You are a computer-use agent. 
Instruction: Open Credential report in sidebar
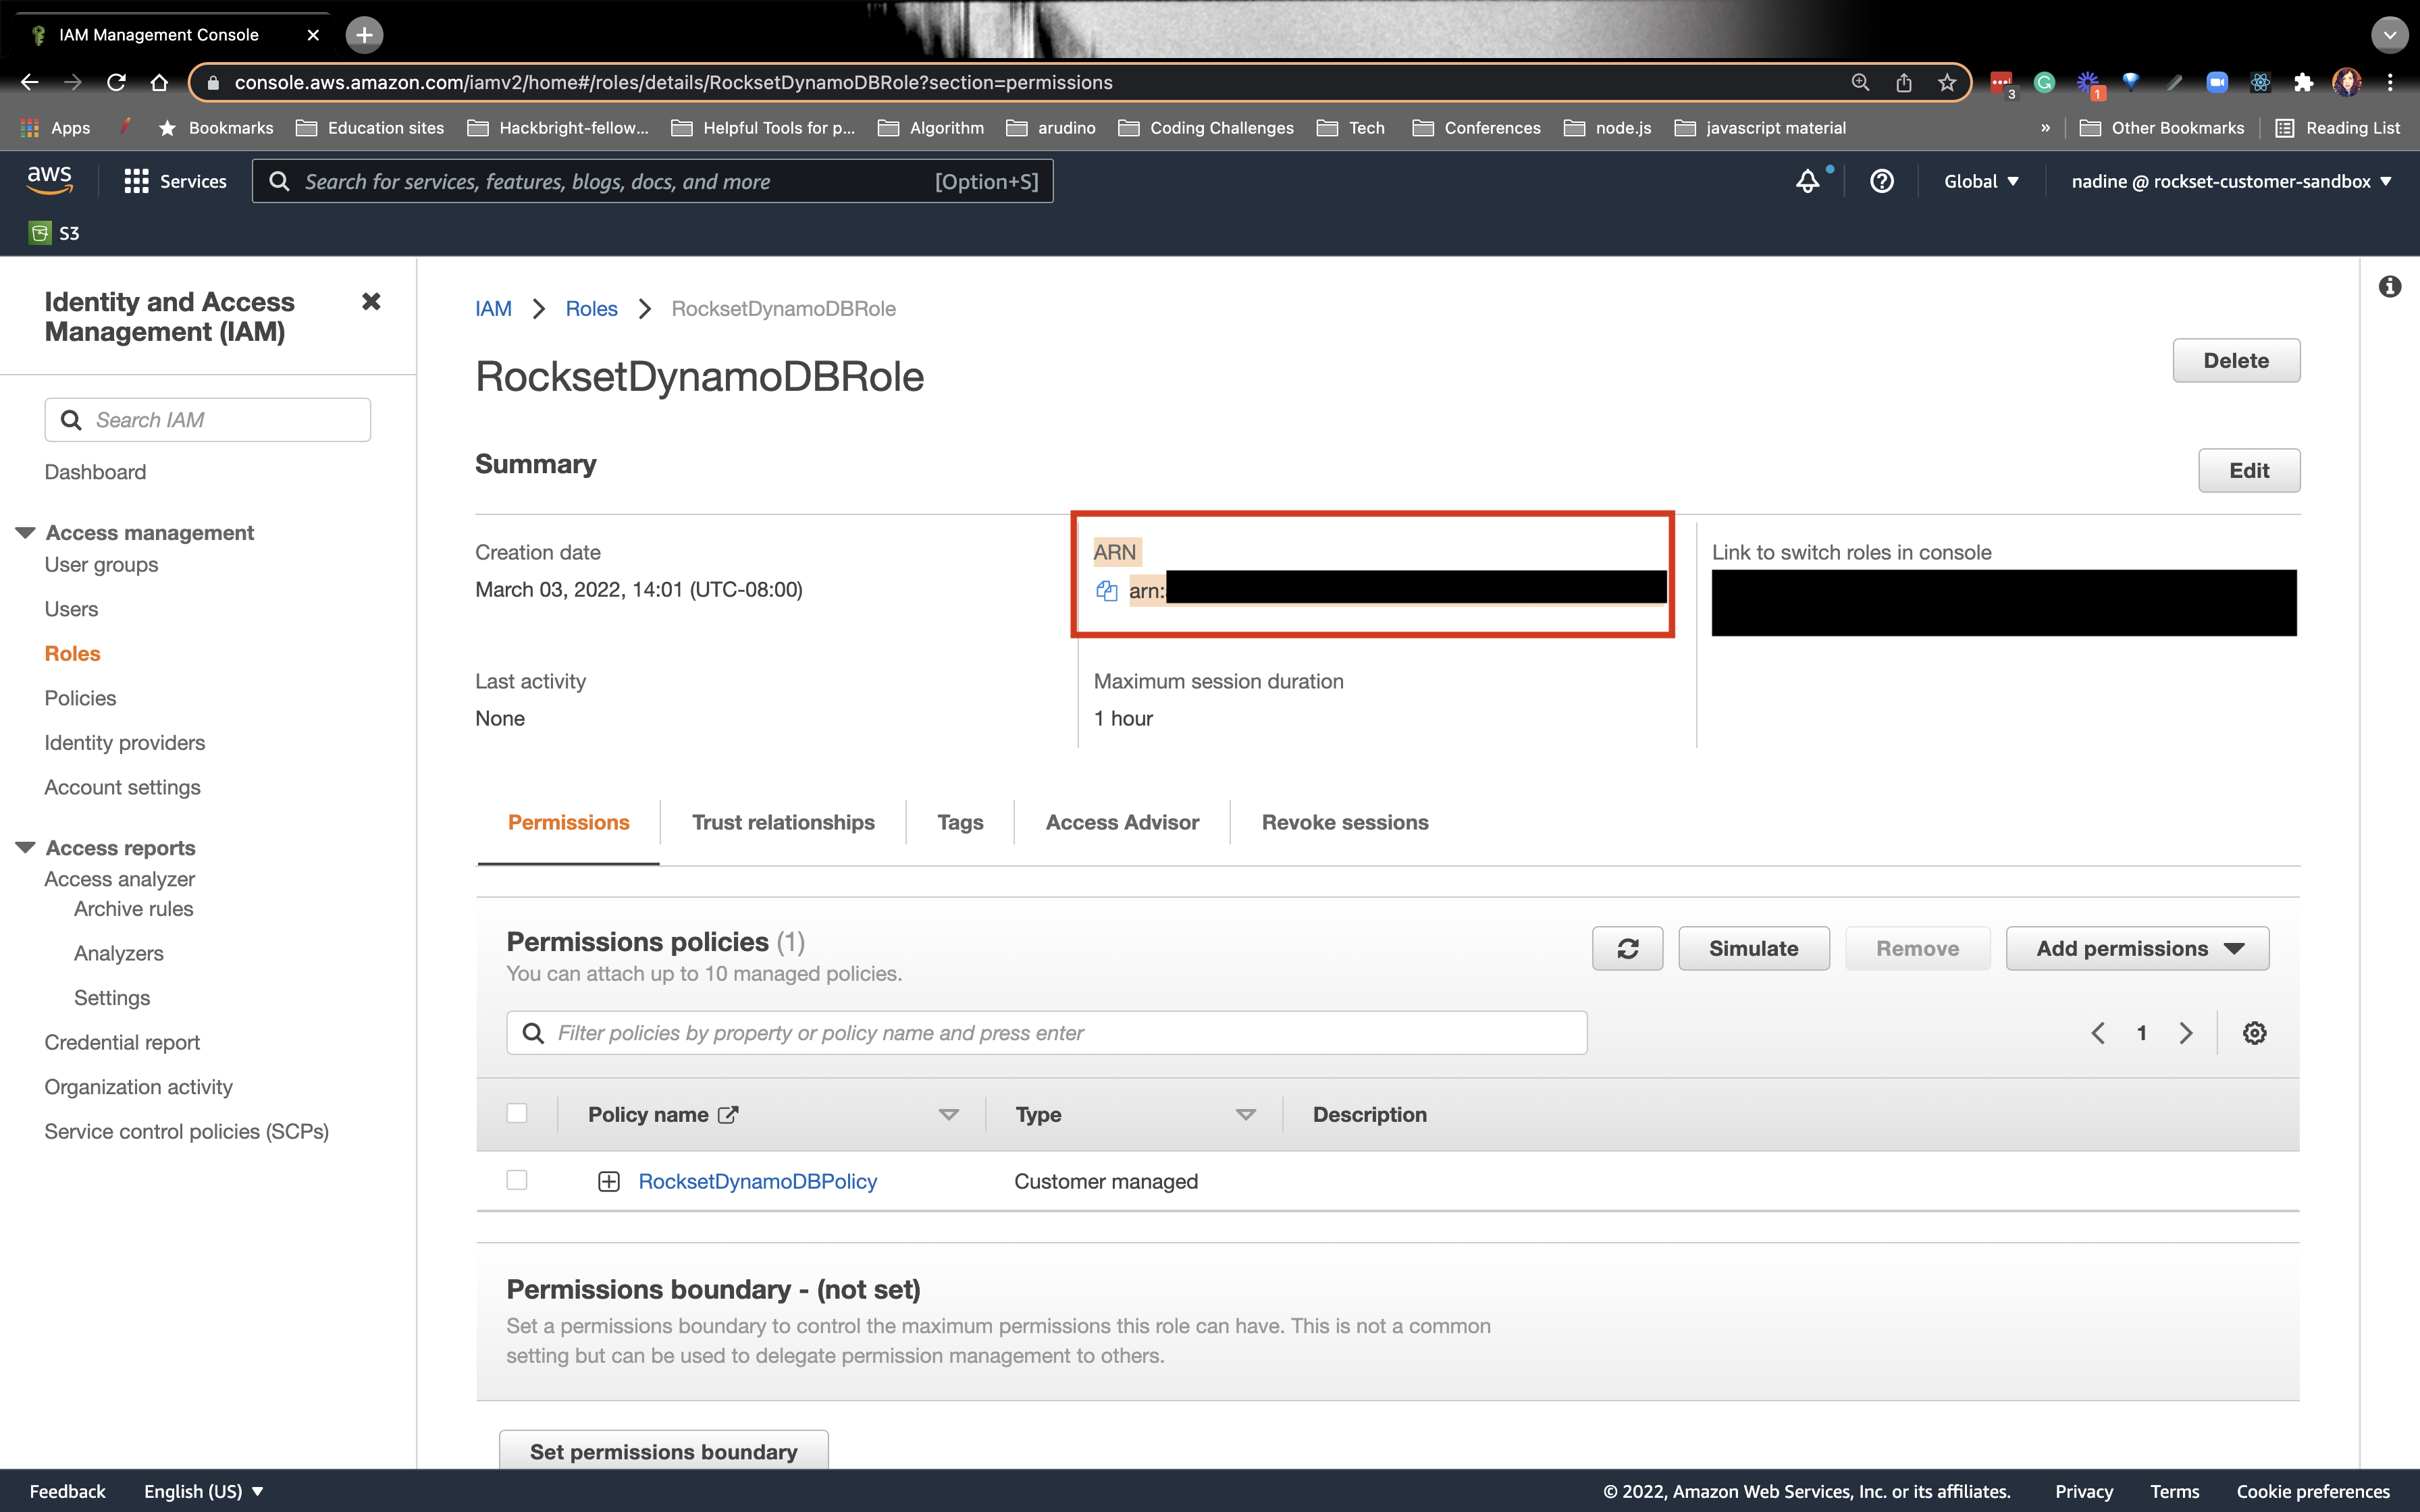122,1042
